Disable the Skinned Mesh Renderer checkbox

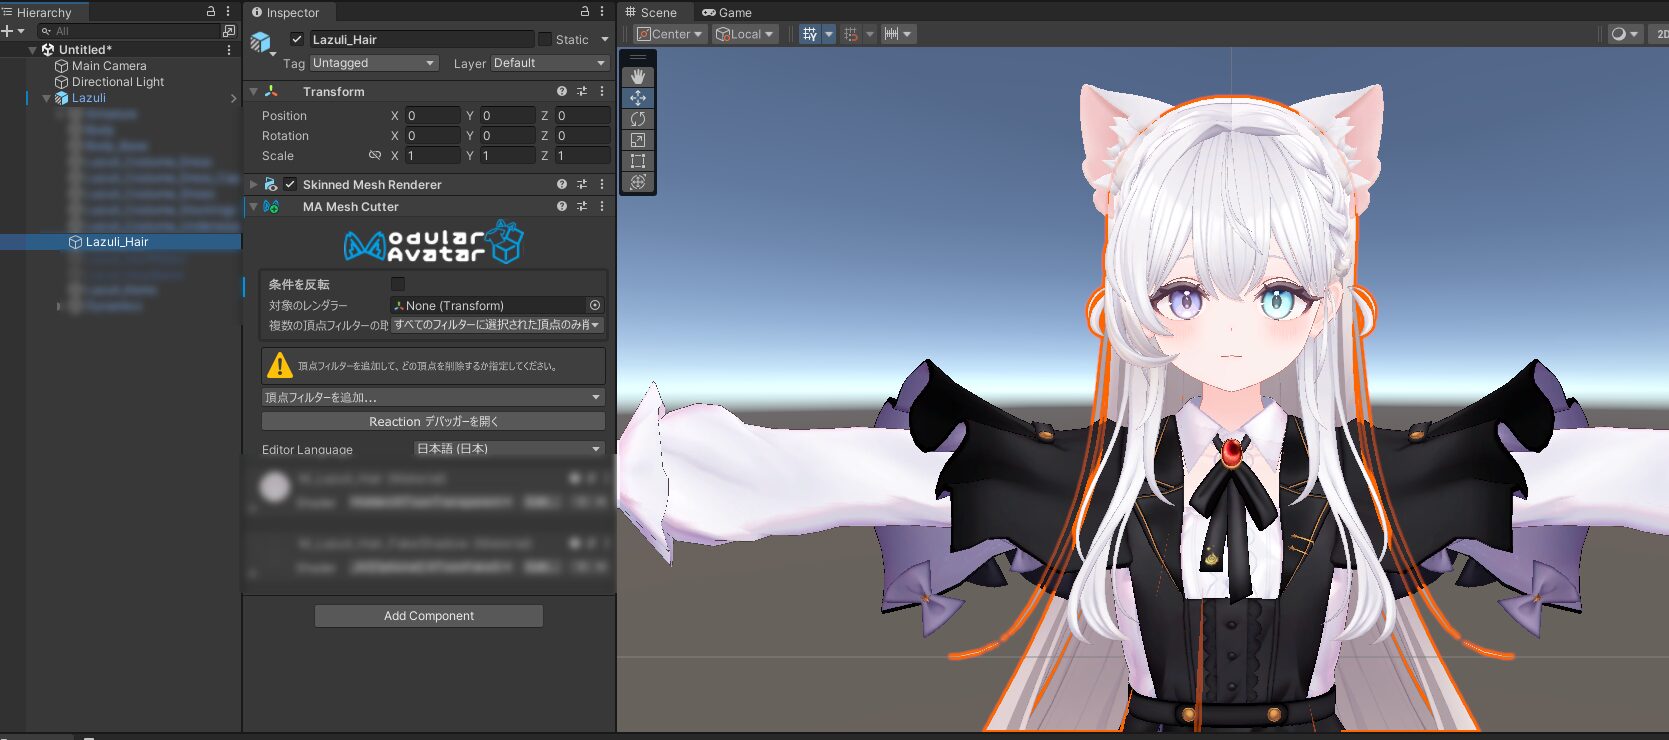tap(290, 185)
